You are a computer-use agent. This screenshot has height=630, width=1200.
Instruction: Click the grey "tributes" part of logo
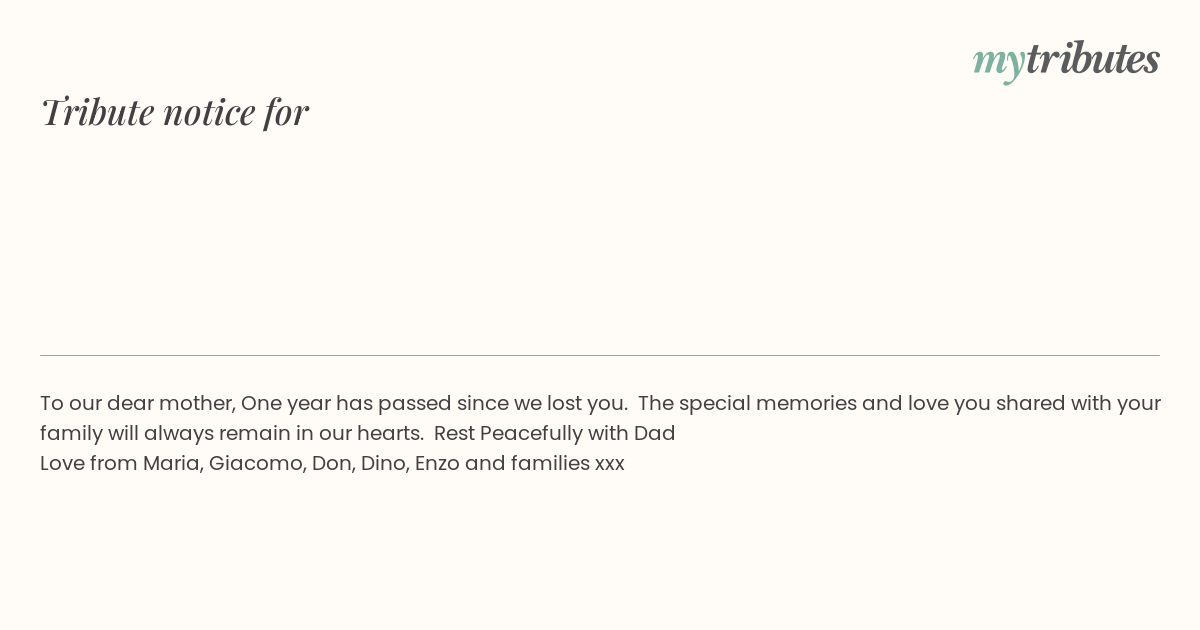click(1093, 58)
